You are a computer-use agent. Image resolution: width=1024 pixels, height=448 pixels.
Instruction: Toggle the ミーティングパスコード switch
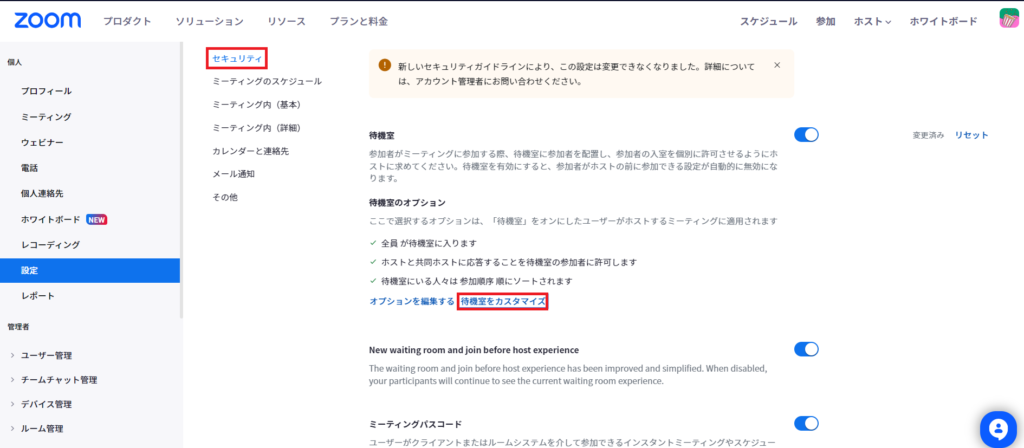coord(806,423)
